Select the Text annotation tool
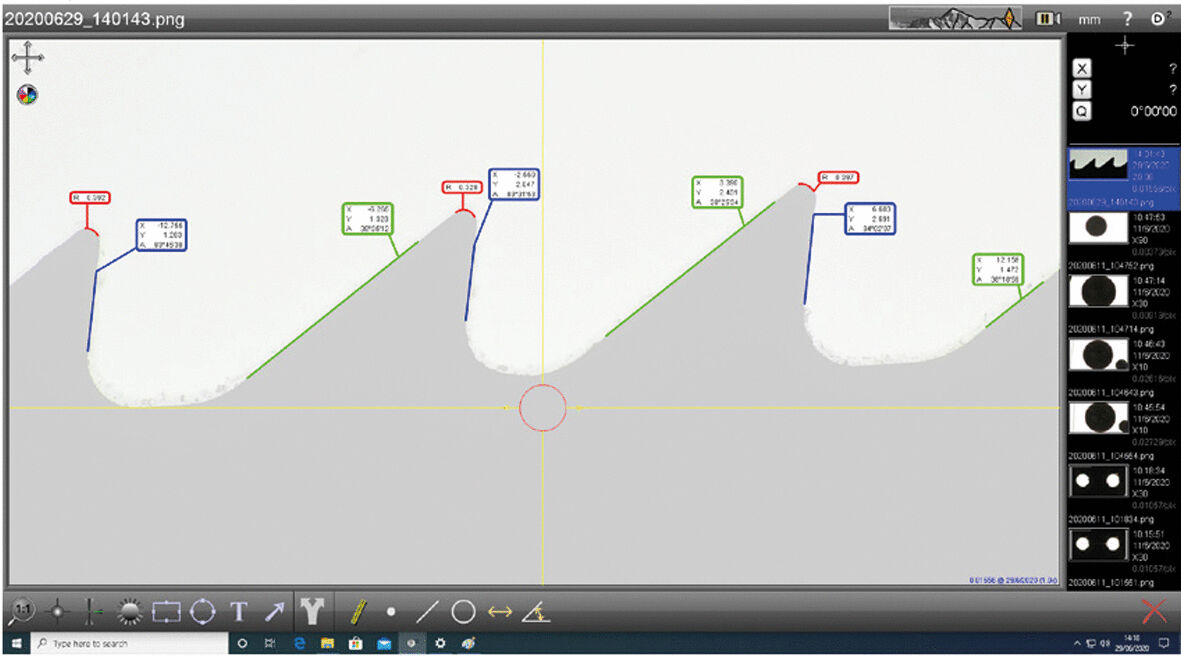The height and width of the screenshot is (656, 1181). click(x=239, y=612)
